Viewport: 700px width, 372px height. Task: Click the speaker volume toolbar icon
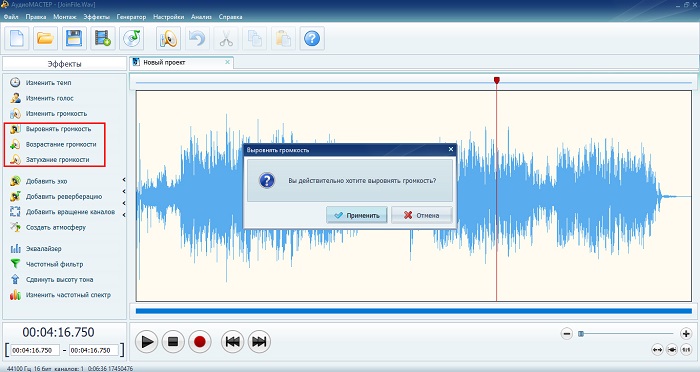point(168,38)
